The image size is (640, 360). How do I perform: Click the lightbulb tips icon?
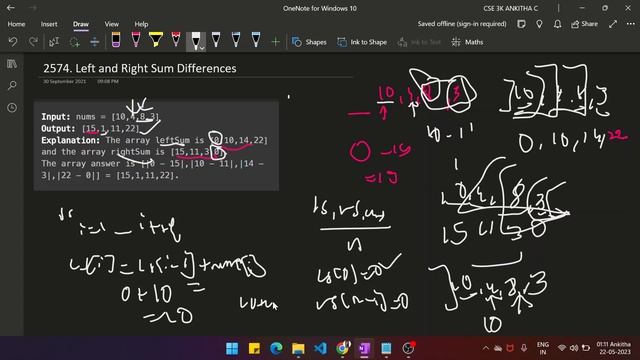[x=539, y=24]
